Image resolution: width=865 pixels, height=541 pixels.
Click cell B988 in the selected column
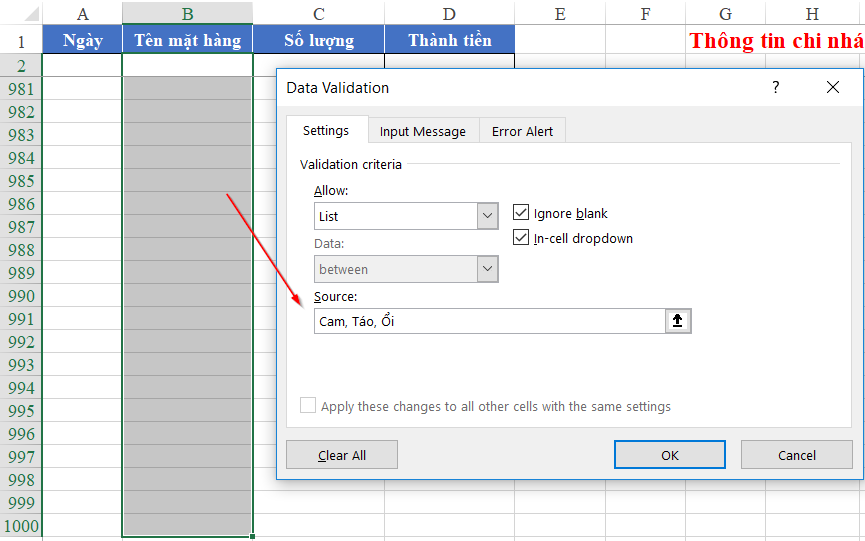tap(188, 250)
